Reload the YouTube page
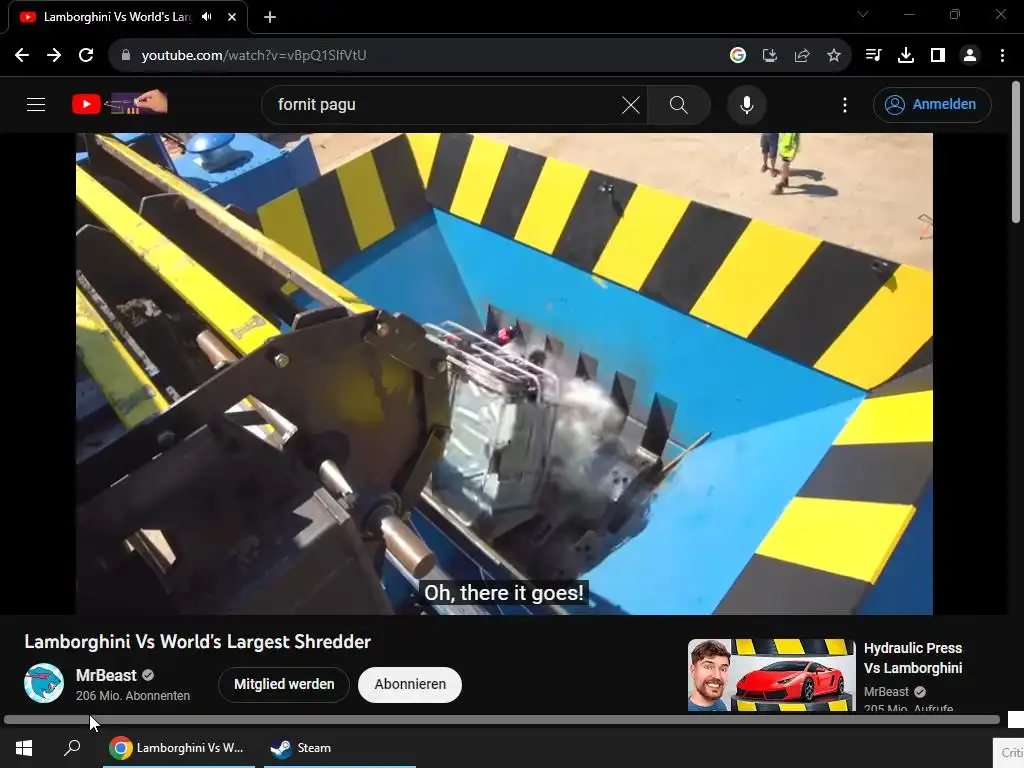Image resolution: width=1024 pixels, height=768 pixels. tap(86, 56)
